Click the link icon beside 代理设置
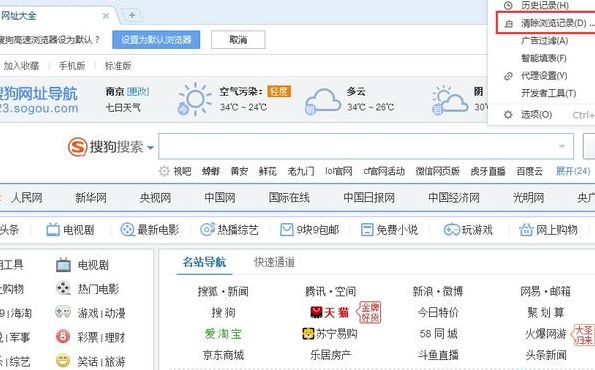Screen dimensions: 595x370 tap(508, 76)
